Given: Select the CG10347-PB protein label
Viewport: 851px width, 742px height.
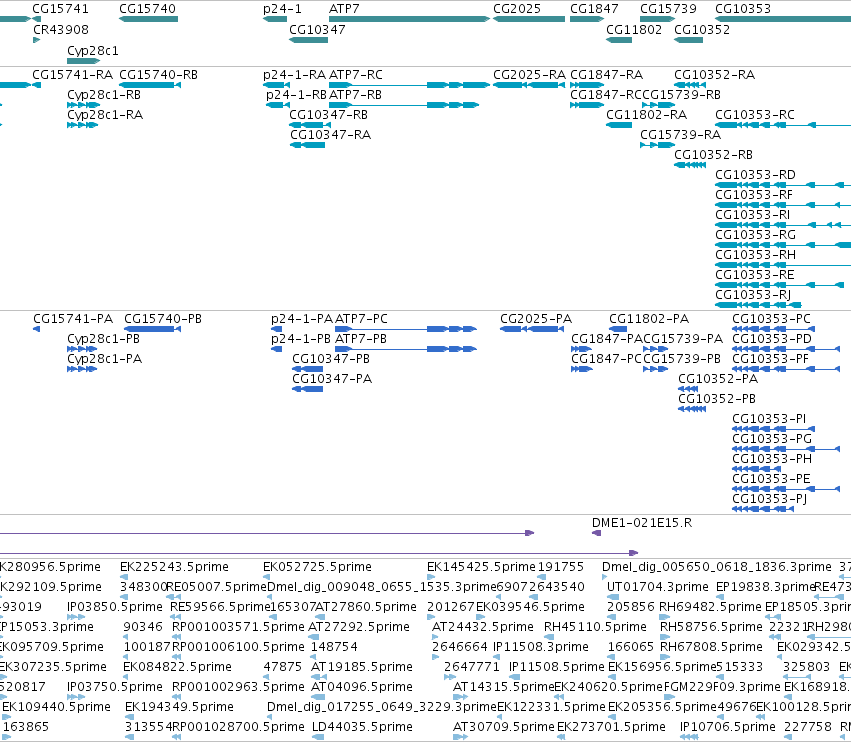Looking at the screenshot, I should pos(331,359).
